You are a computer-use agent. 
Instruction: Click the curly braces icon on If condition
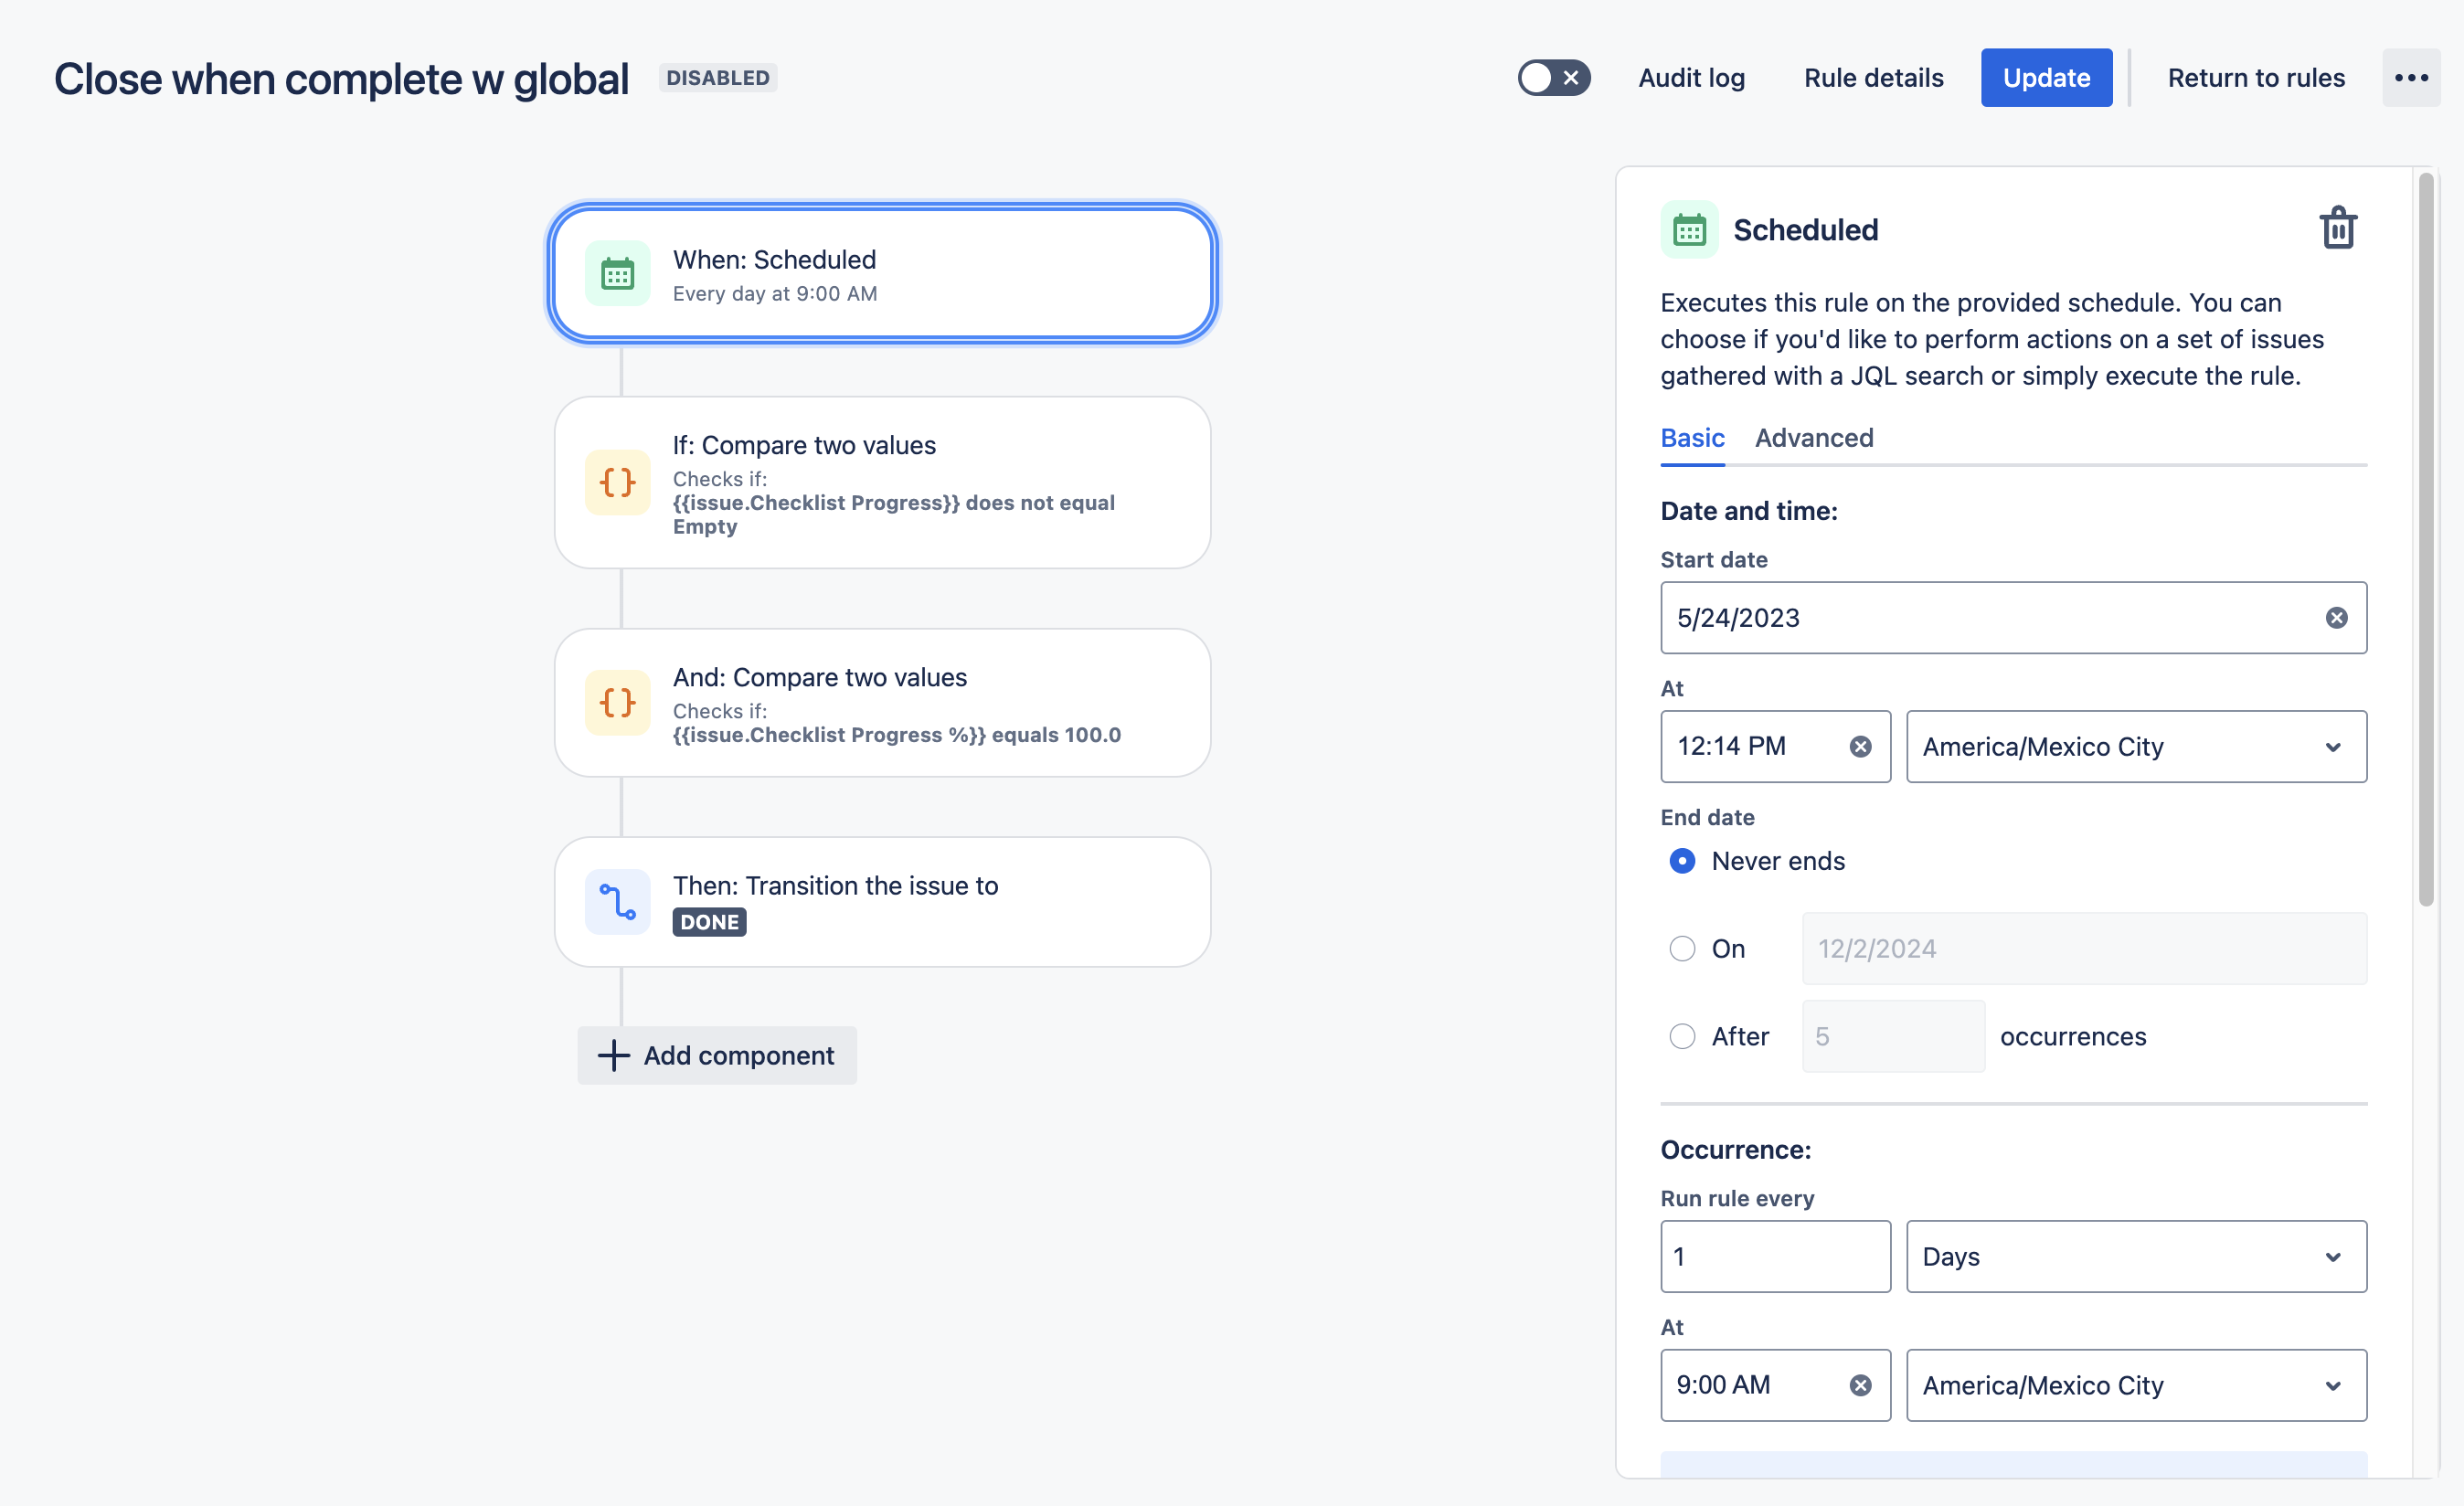coord(617,483)
